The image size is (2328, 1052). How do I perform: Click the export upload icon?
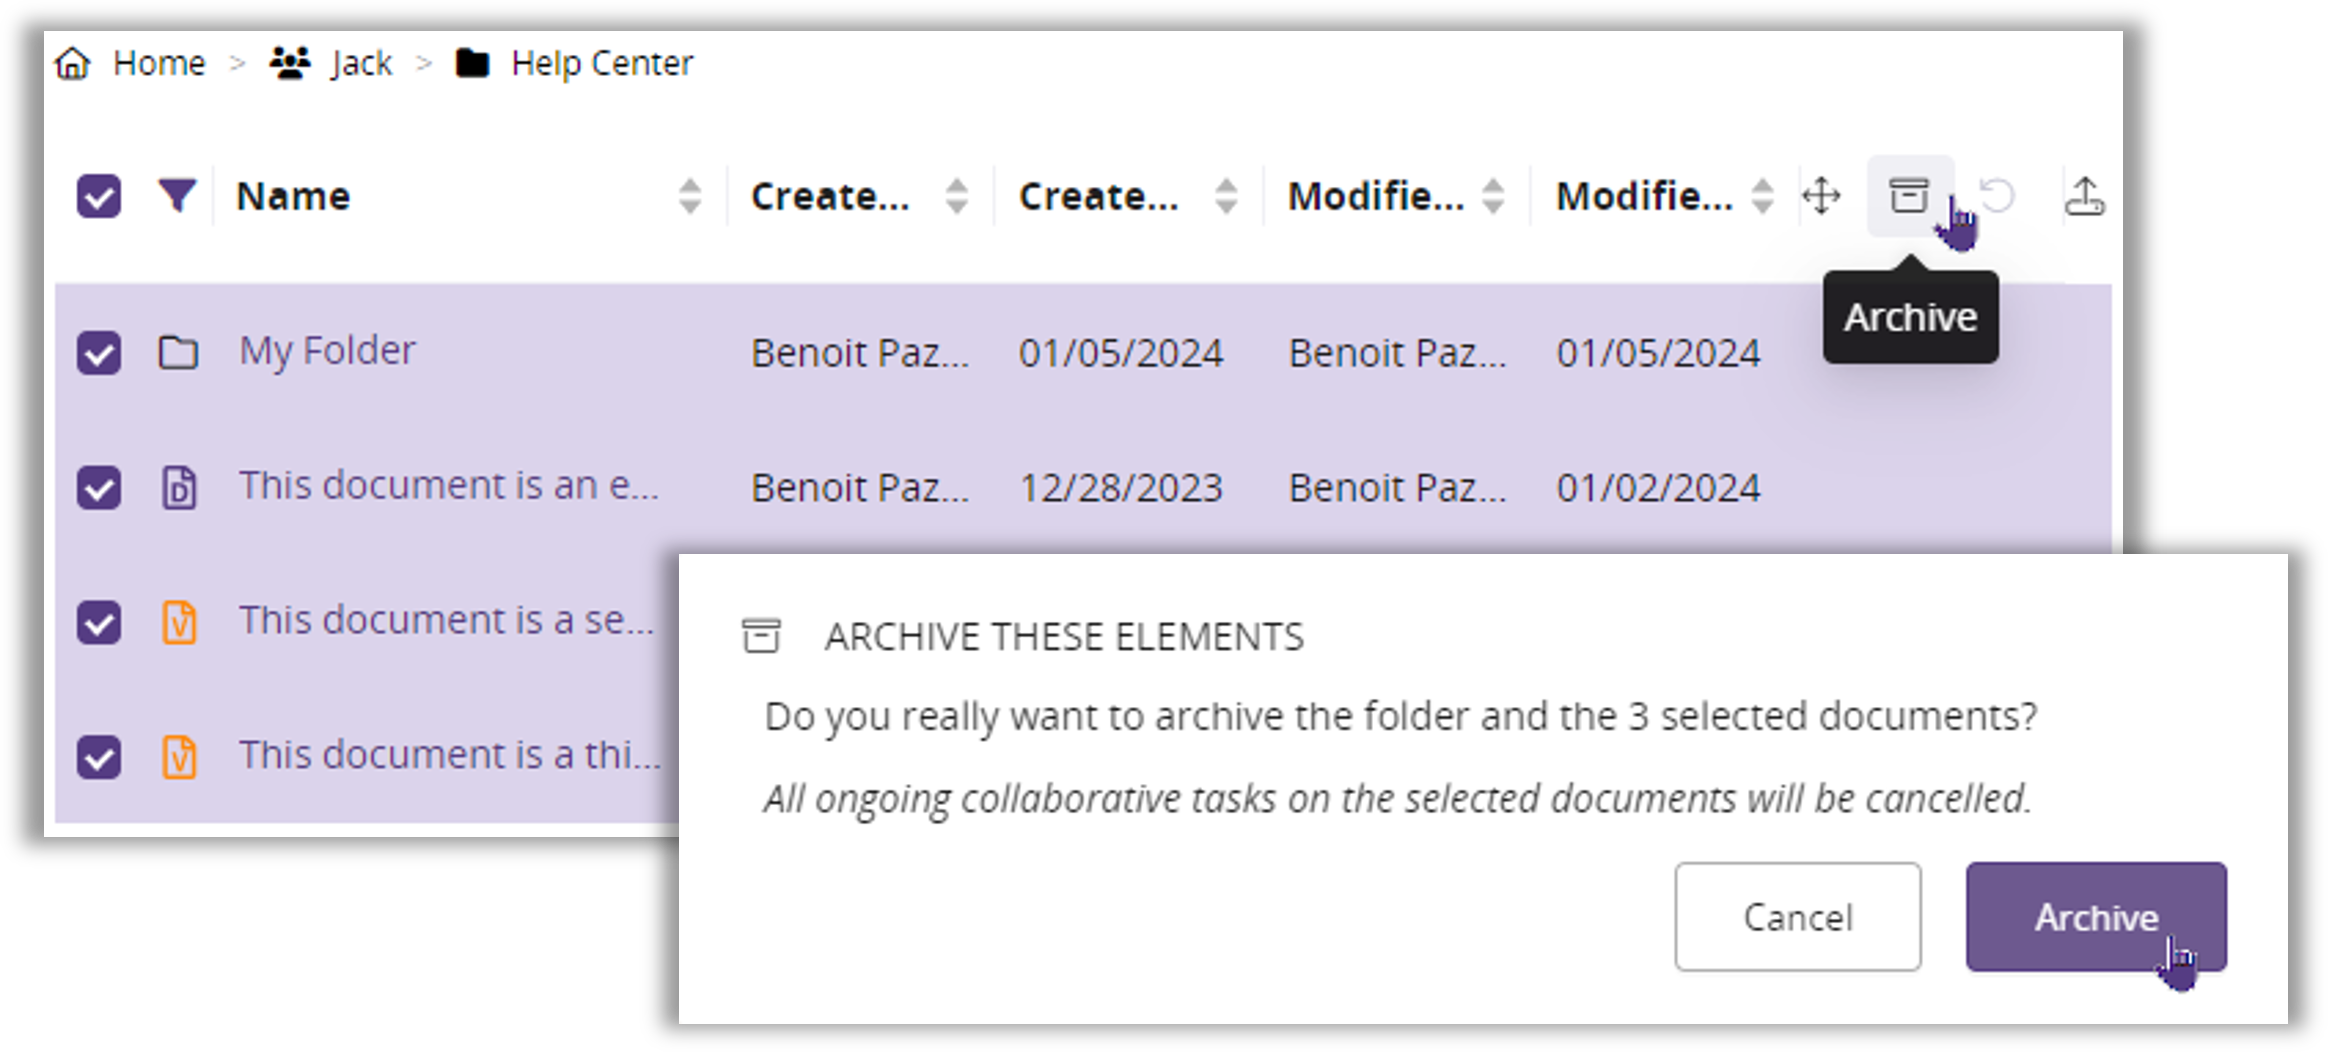(2084, 196)
